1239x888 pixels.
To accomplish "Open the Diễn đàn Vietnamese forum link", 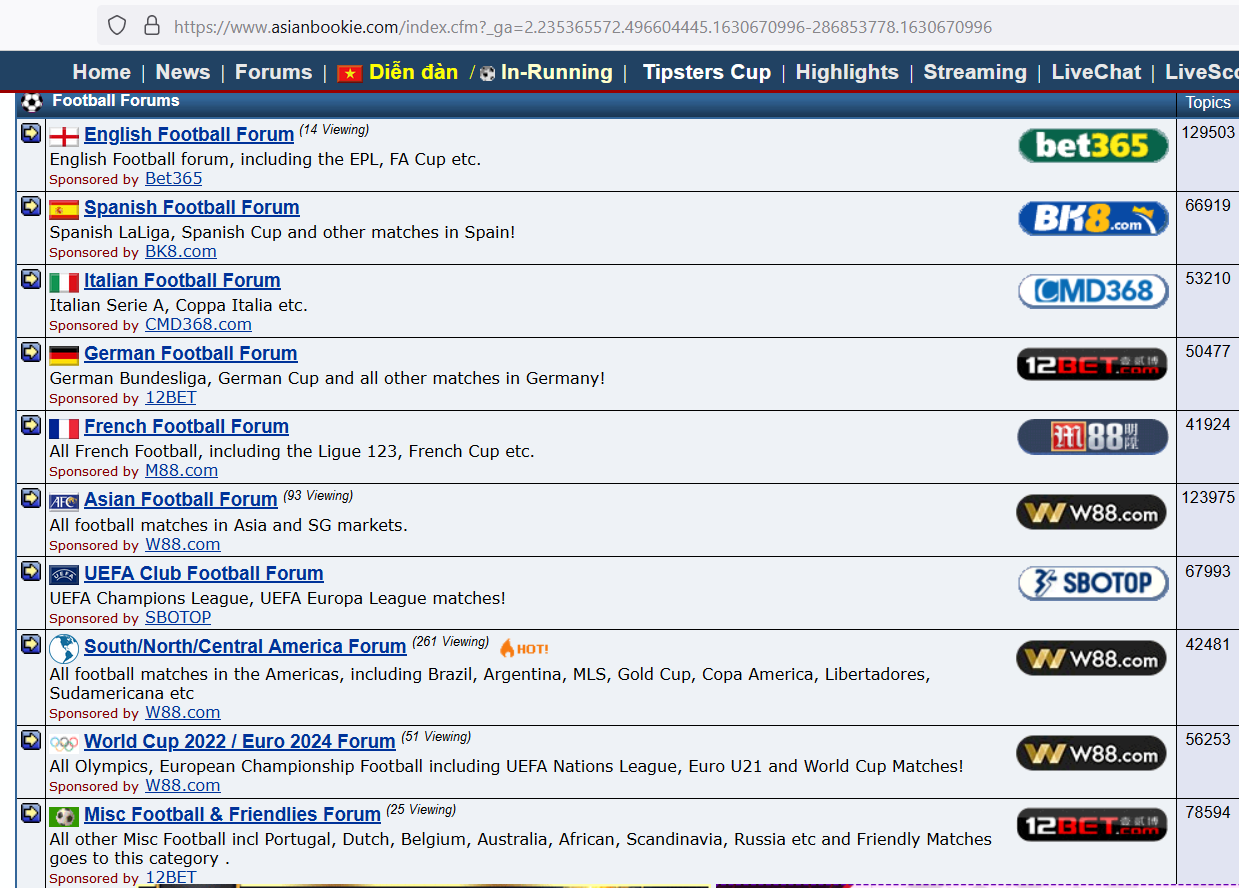I will click(x=413, y=72).
